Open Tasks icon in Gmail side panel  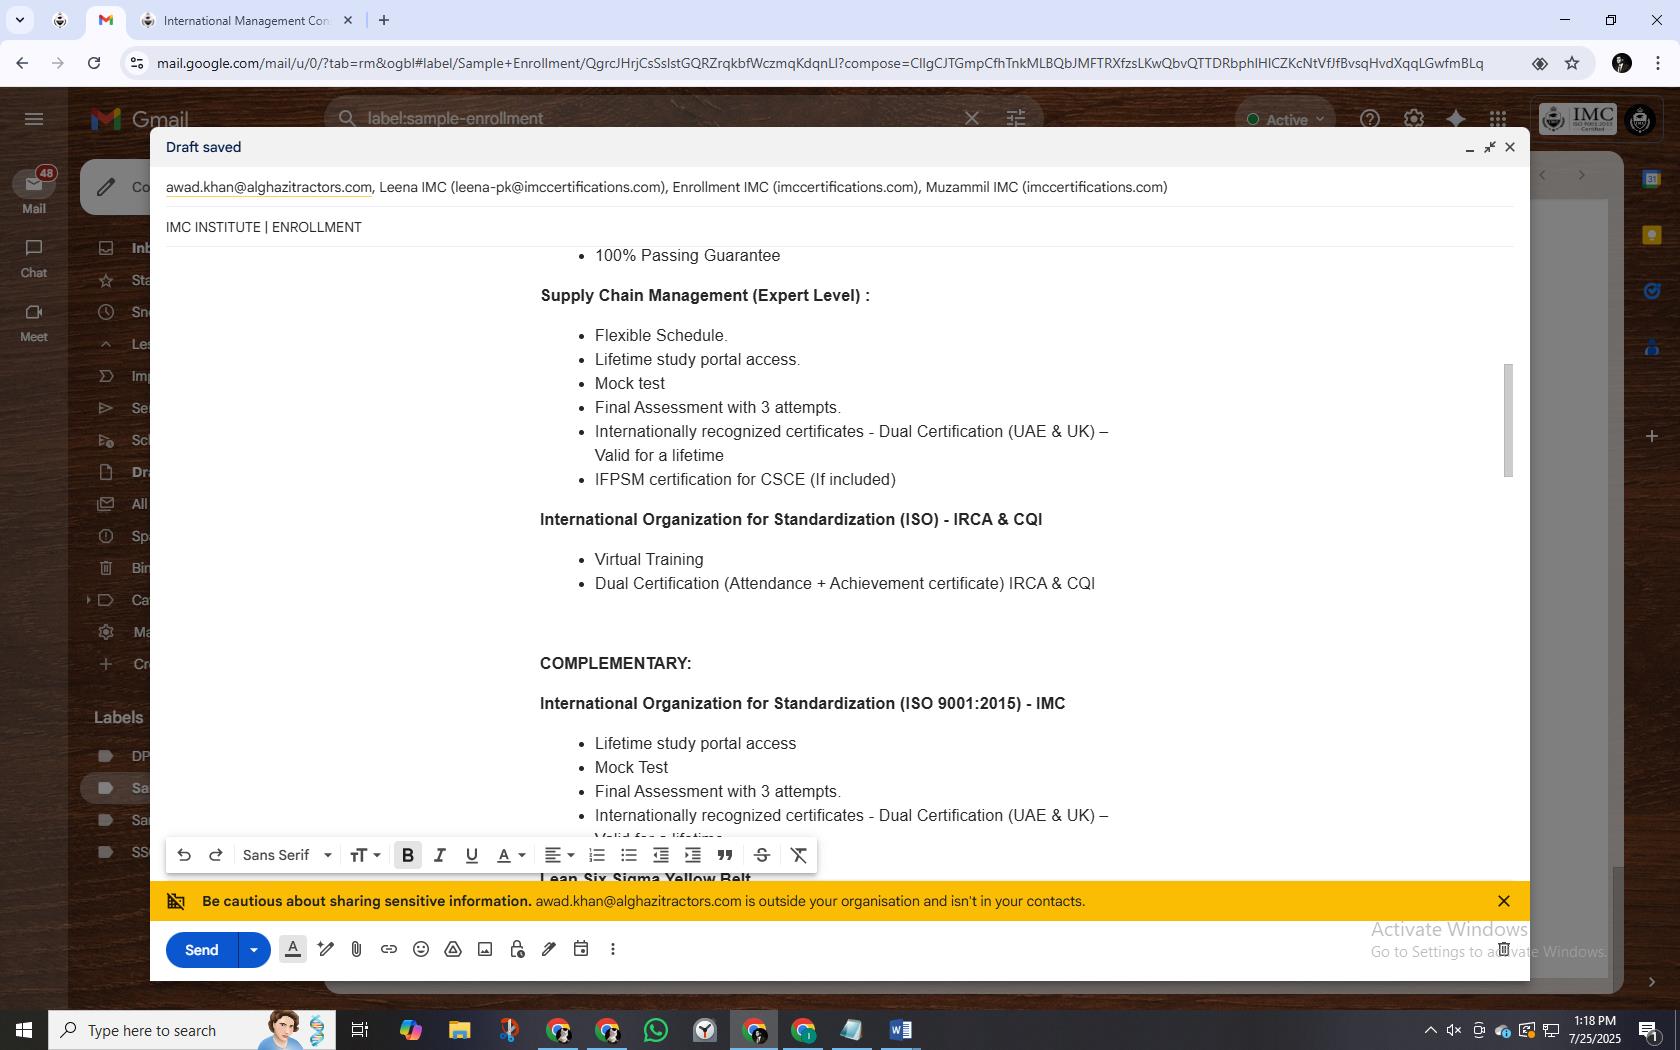point(1652,292)
